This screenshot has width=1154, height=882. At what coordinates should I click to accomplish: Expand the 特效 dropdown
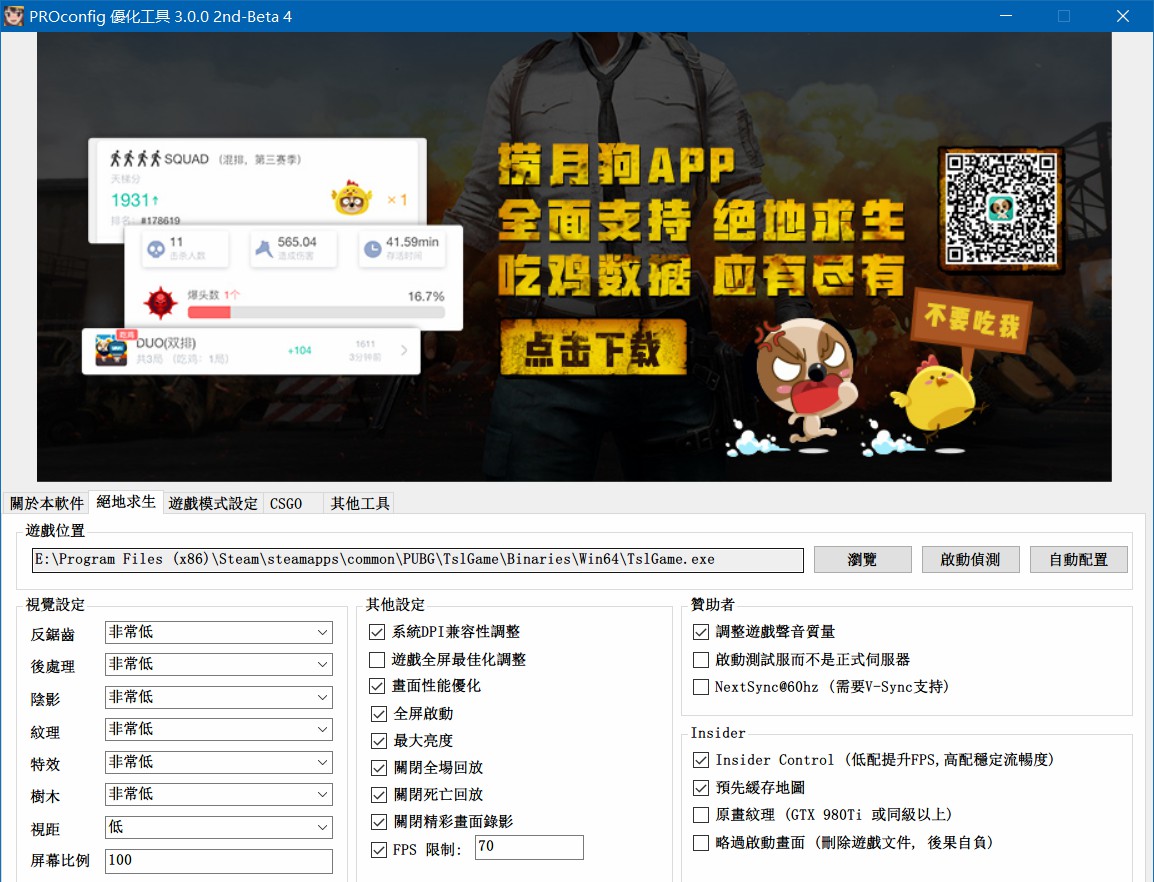(x=219, y=762)
